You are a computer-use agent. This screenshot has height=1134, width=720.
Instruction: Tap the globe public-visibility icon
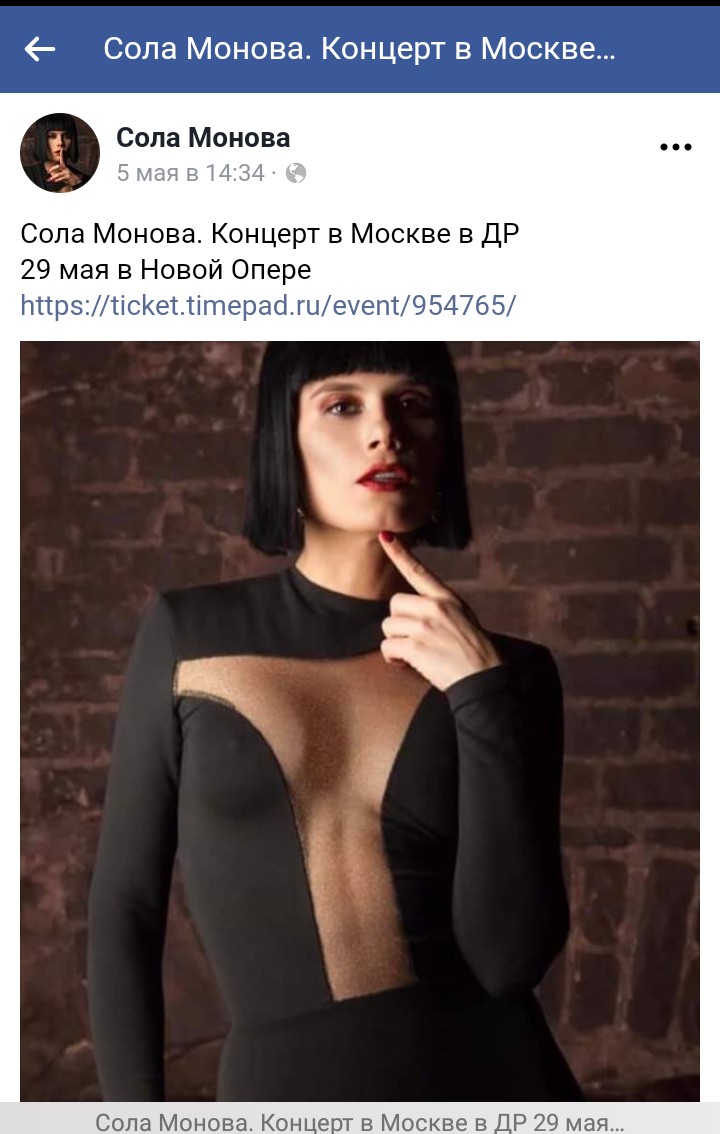pyautogui.click(x=296, y=173)
